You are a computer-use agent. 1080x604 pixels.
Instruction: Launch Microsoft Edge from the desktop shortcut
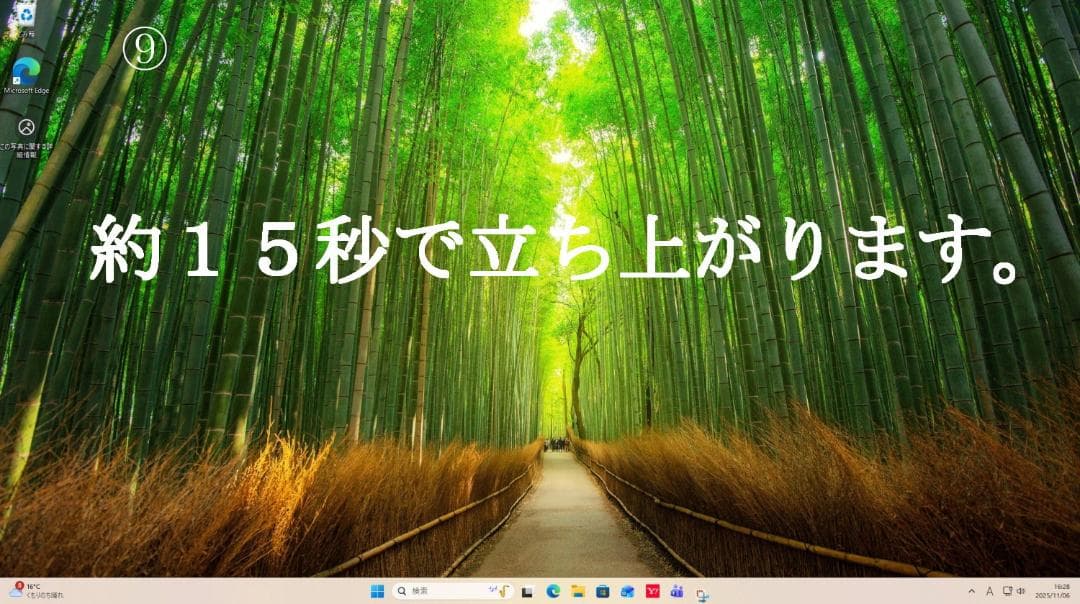point(26,70)
